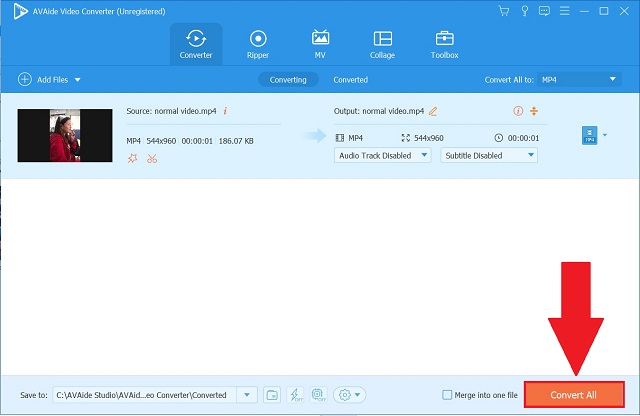The image size is (640, 416).
Task: Toggle the GPU chip OFF icon
Action: (319, 395)
